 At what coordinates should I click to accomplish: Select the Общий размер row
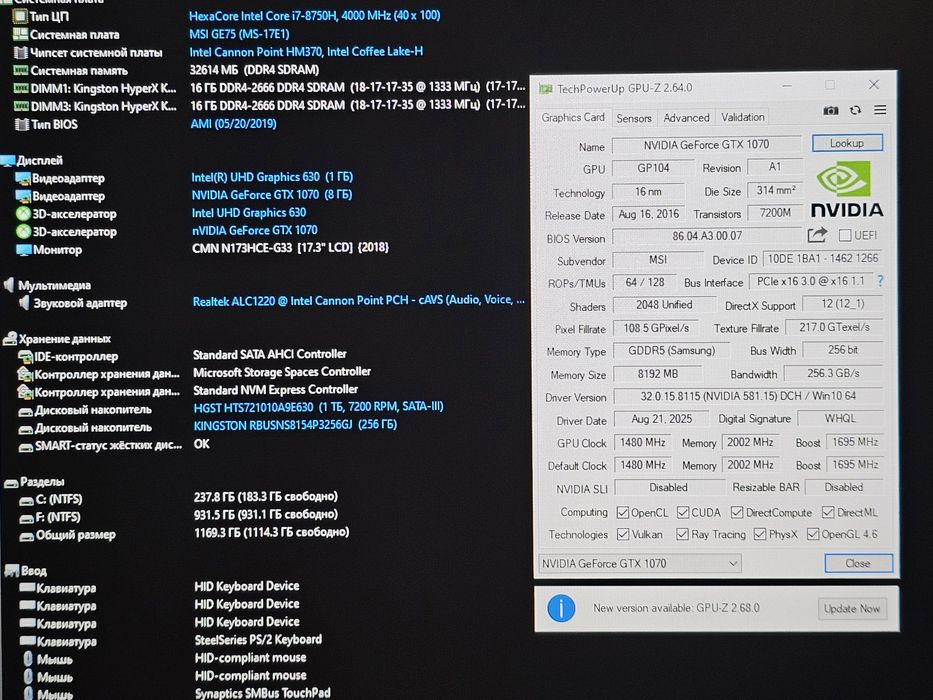click(x=184, y=533)
